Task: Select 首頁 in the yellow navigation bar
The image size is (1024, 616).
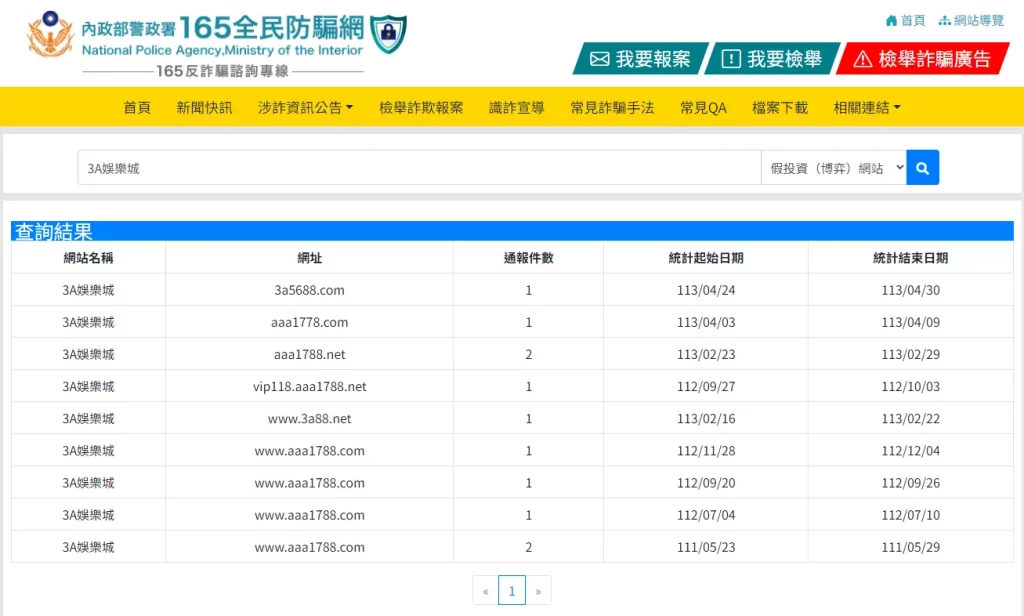Action: (137, 107)
